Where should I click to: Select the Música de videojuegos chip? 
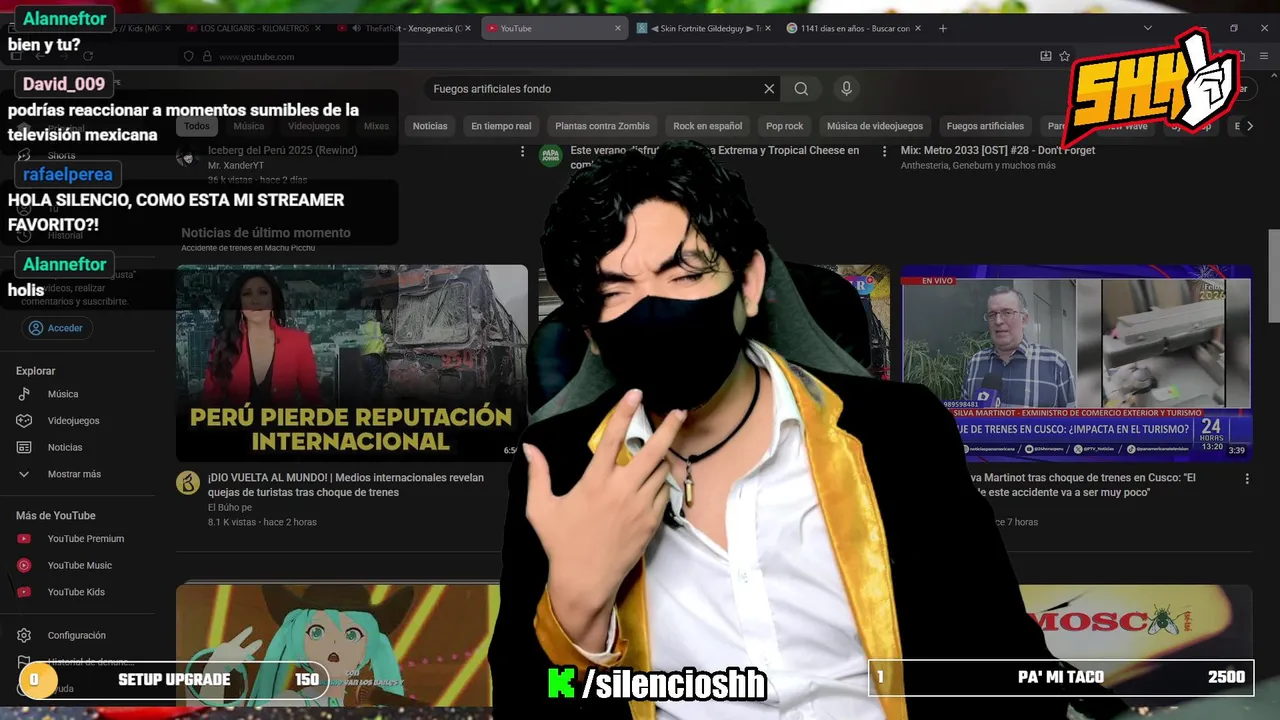coord(875,126)
